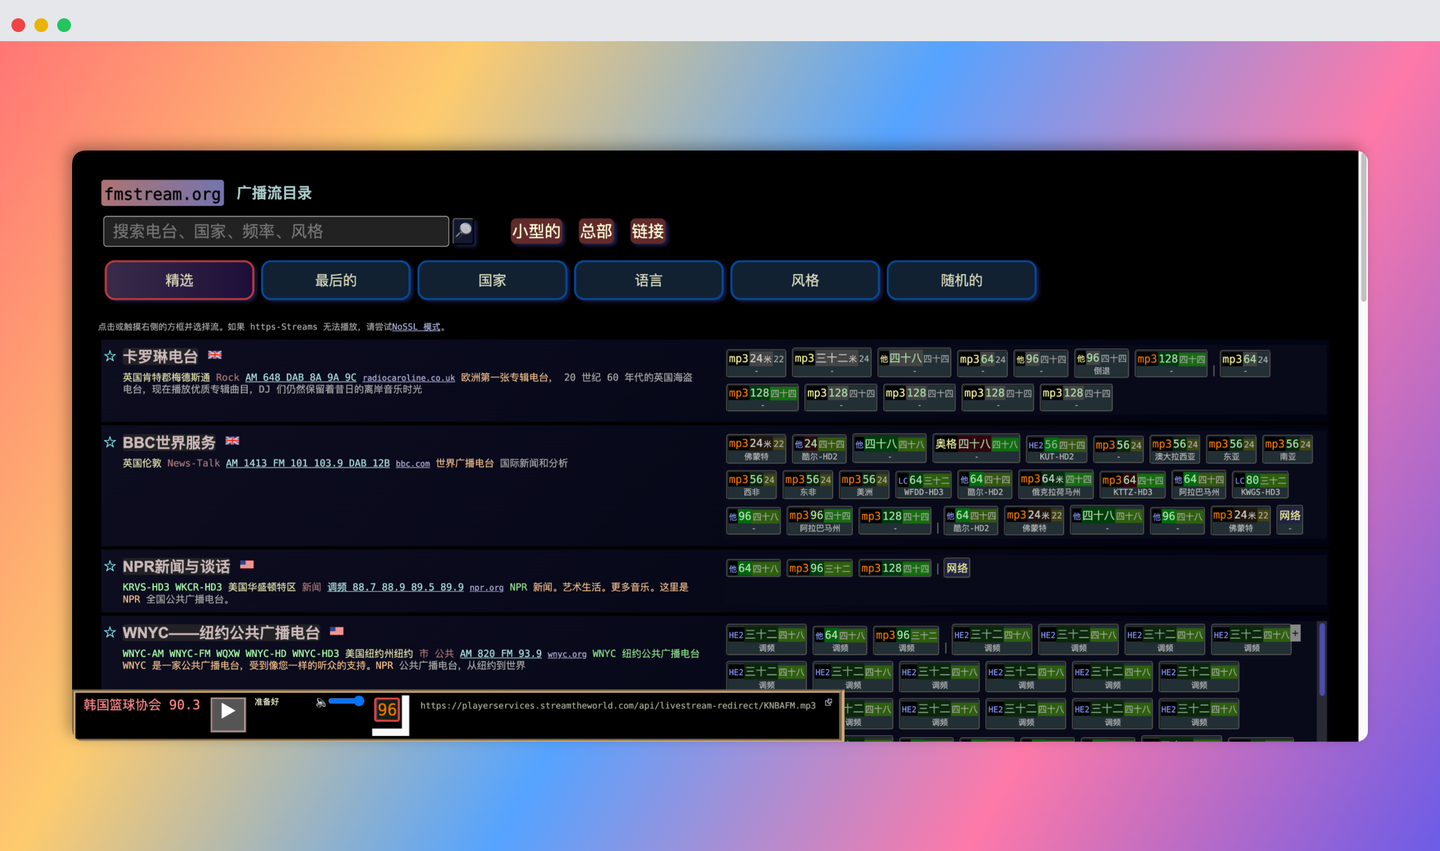Click the UK flag beside BBC世界服务
Screen dimensions: 1440x851
[231, 440]
